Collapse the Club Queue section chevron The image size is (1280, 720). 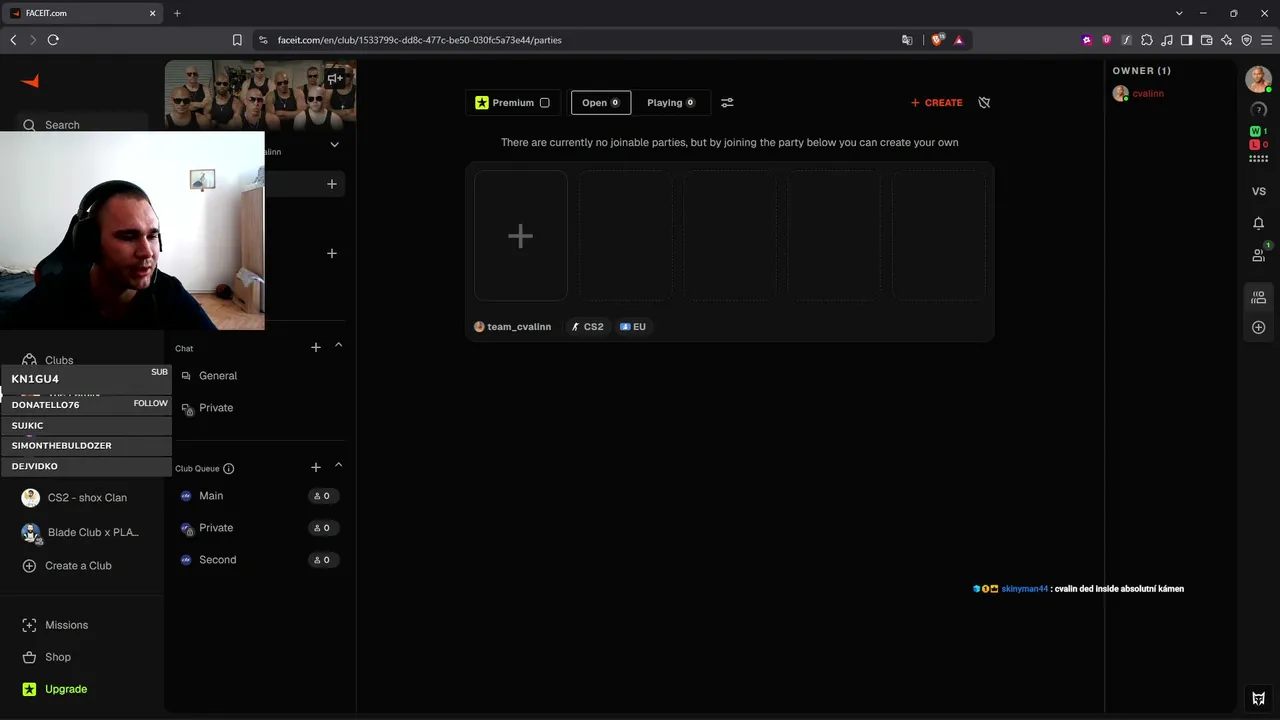pyautogui.click(x=338, y=466)
